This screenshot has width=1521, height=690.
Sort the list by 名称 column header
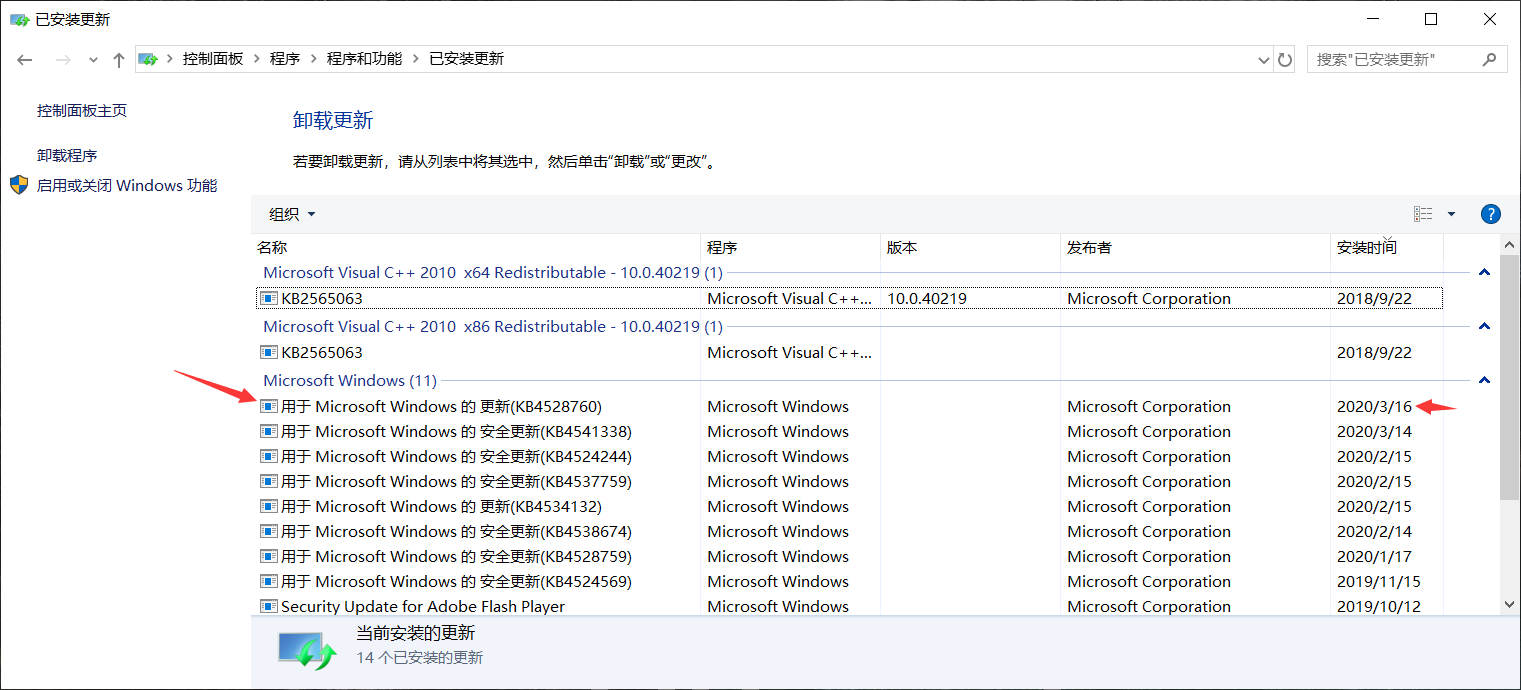tap(476, 247)
